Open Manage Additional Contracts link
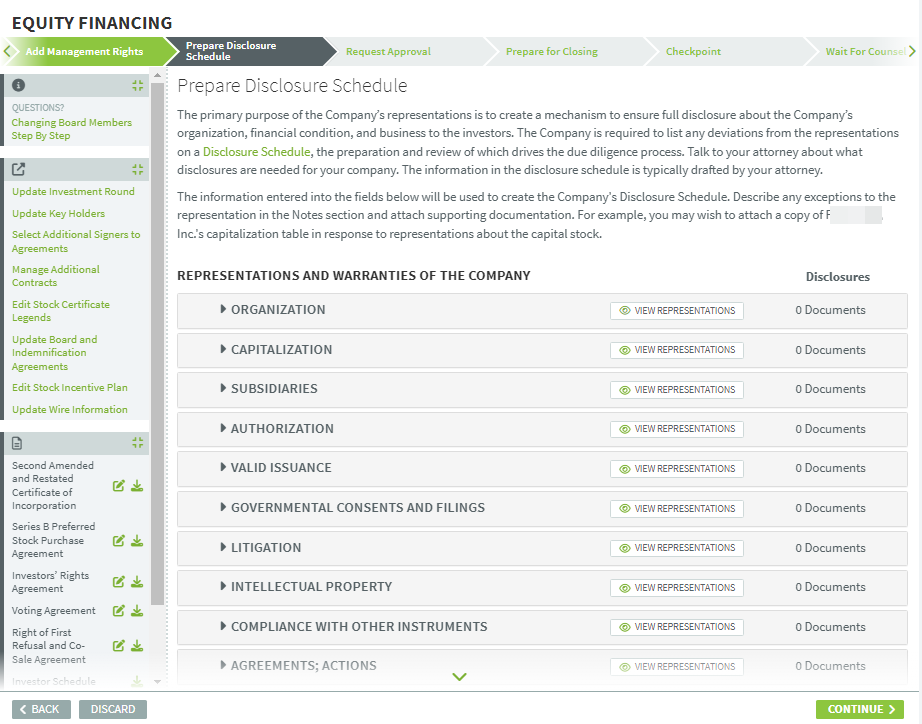Screen dimensions: 922x724 click(x=56, y=276)
